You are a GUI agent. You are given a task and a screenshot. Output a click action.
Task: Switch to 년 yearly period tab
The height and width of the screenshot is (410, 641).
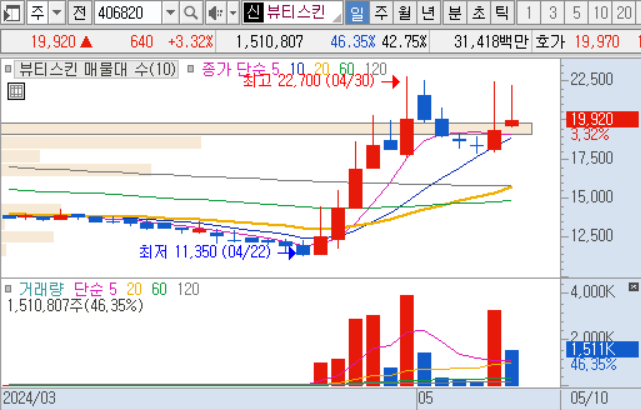click(x=428, y=13)
